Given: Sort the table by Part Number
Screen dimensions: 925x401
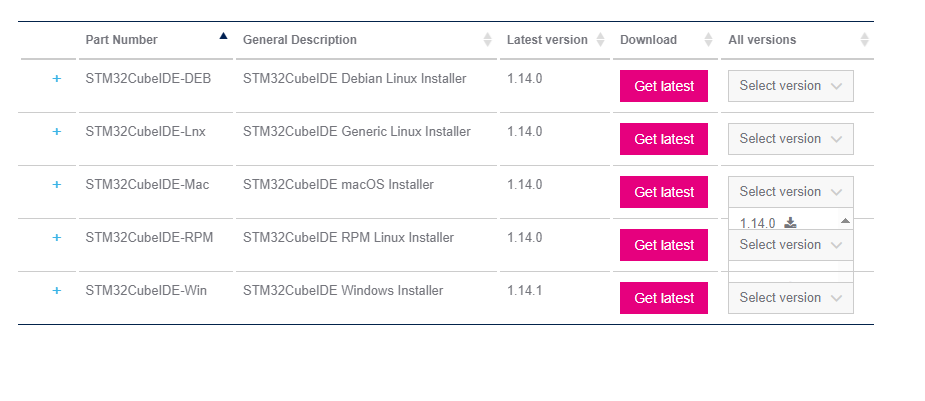Looking at the screenshot, I should pos(223,37).
